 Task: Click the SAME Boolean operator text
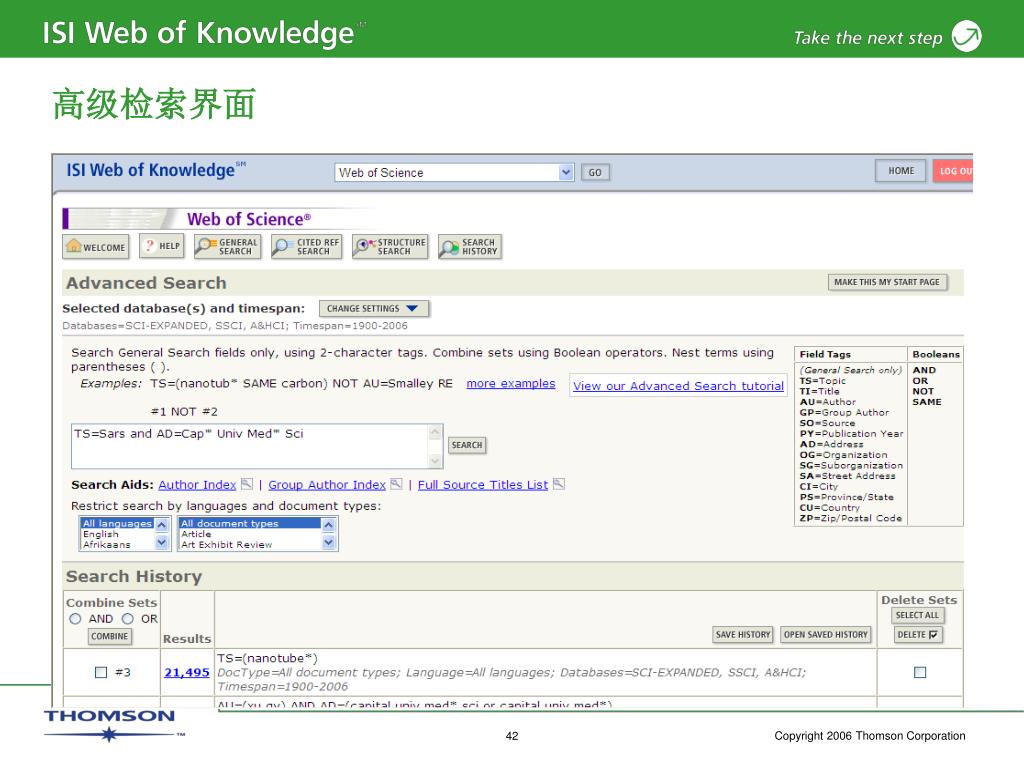[927, 402]
